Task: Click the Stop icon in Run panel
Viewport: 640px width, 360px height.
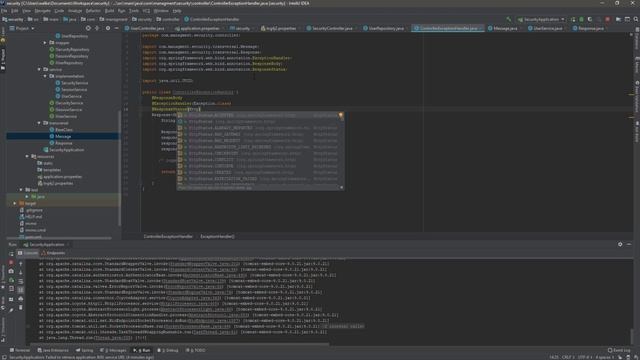Action: point(11,263)
